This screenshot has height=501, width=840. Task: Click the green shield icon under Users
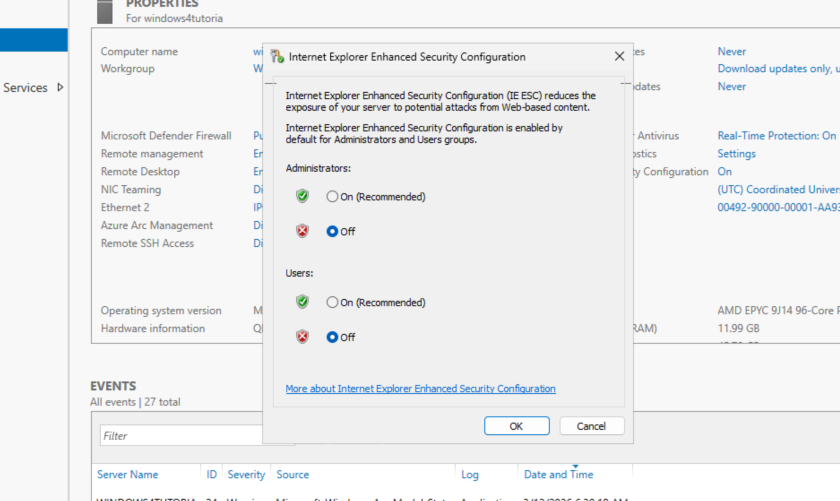[302, 302]
